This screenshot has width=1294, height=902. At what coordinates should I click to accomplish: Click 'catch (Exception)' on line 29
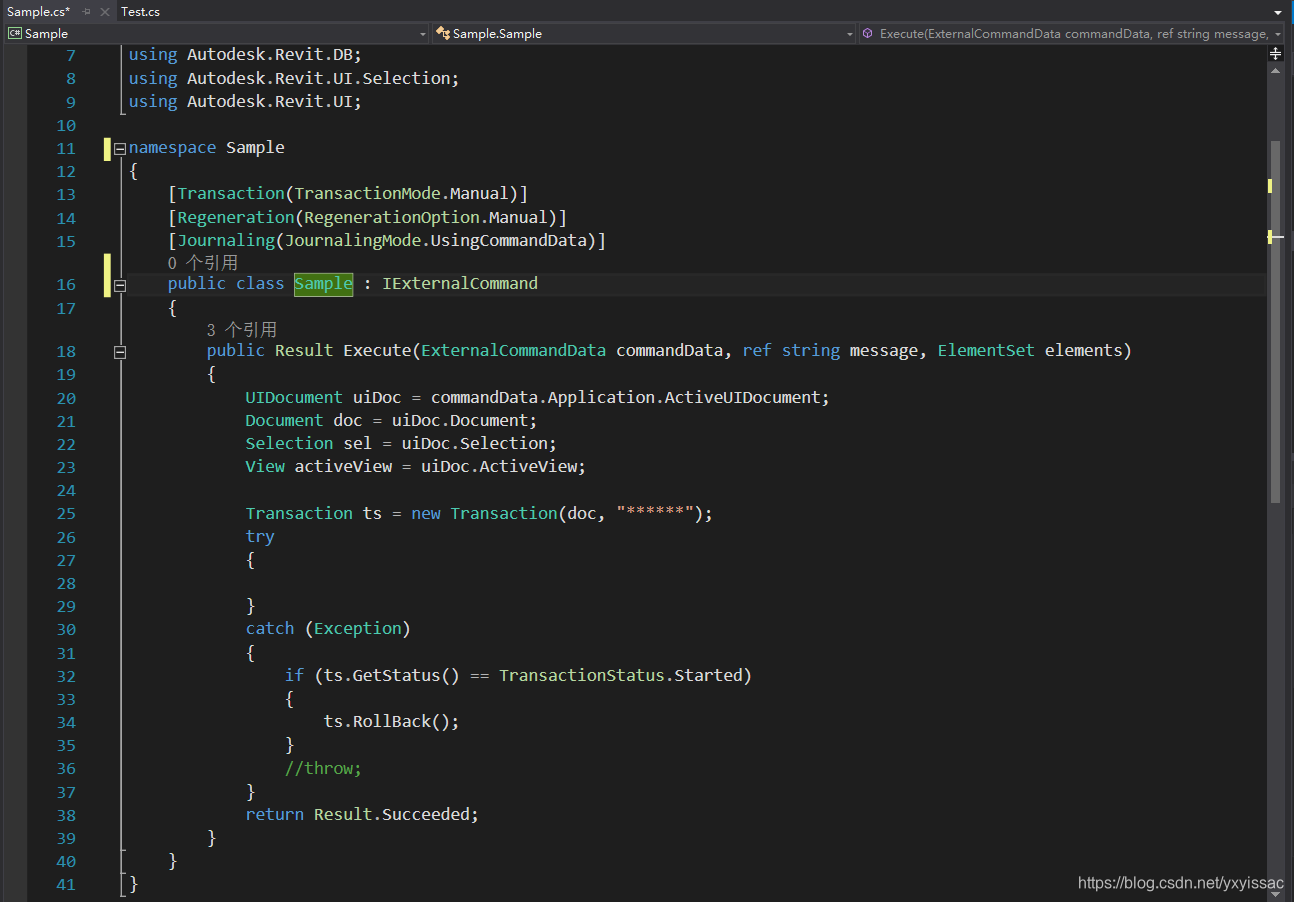coord(328,629)
